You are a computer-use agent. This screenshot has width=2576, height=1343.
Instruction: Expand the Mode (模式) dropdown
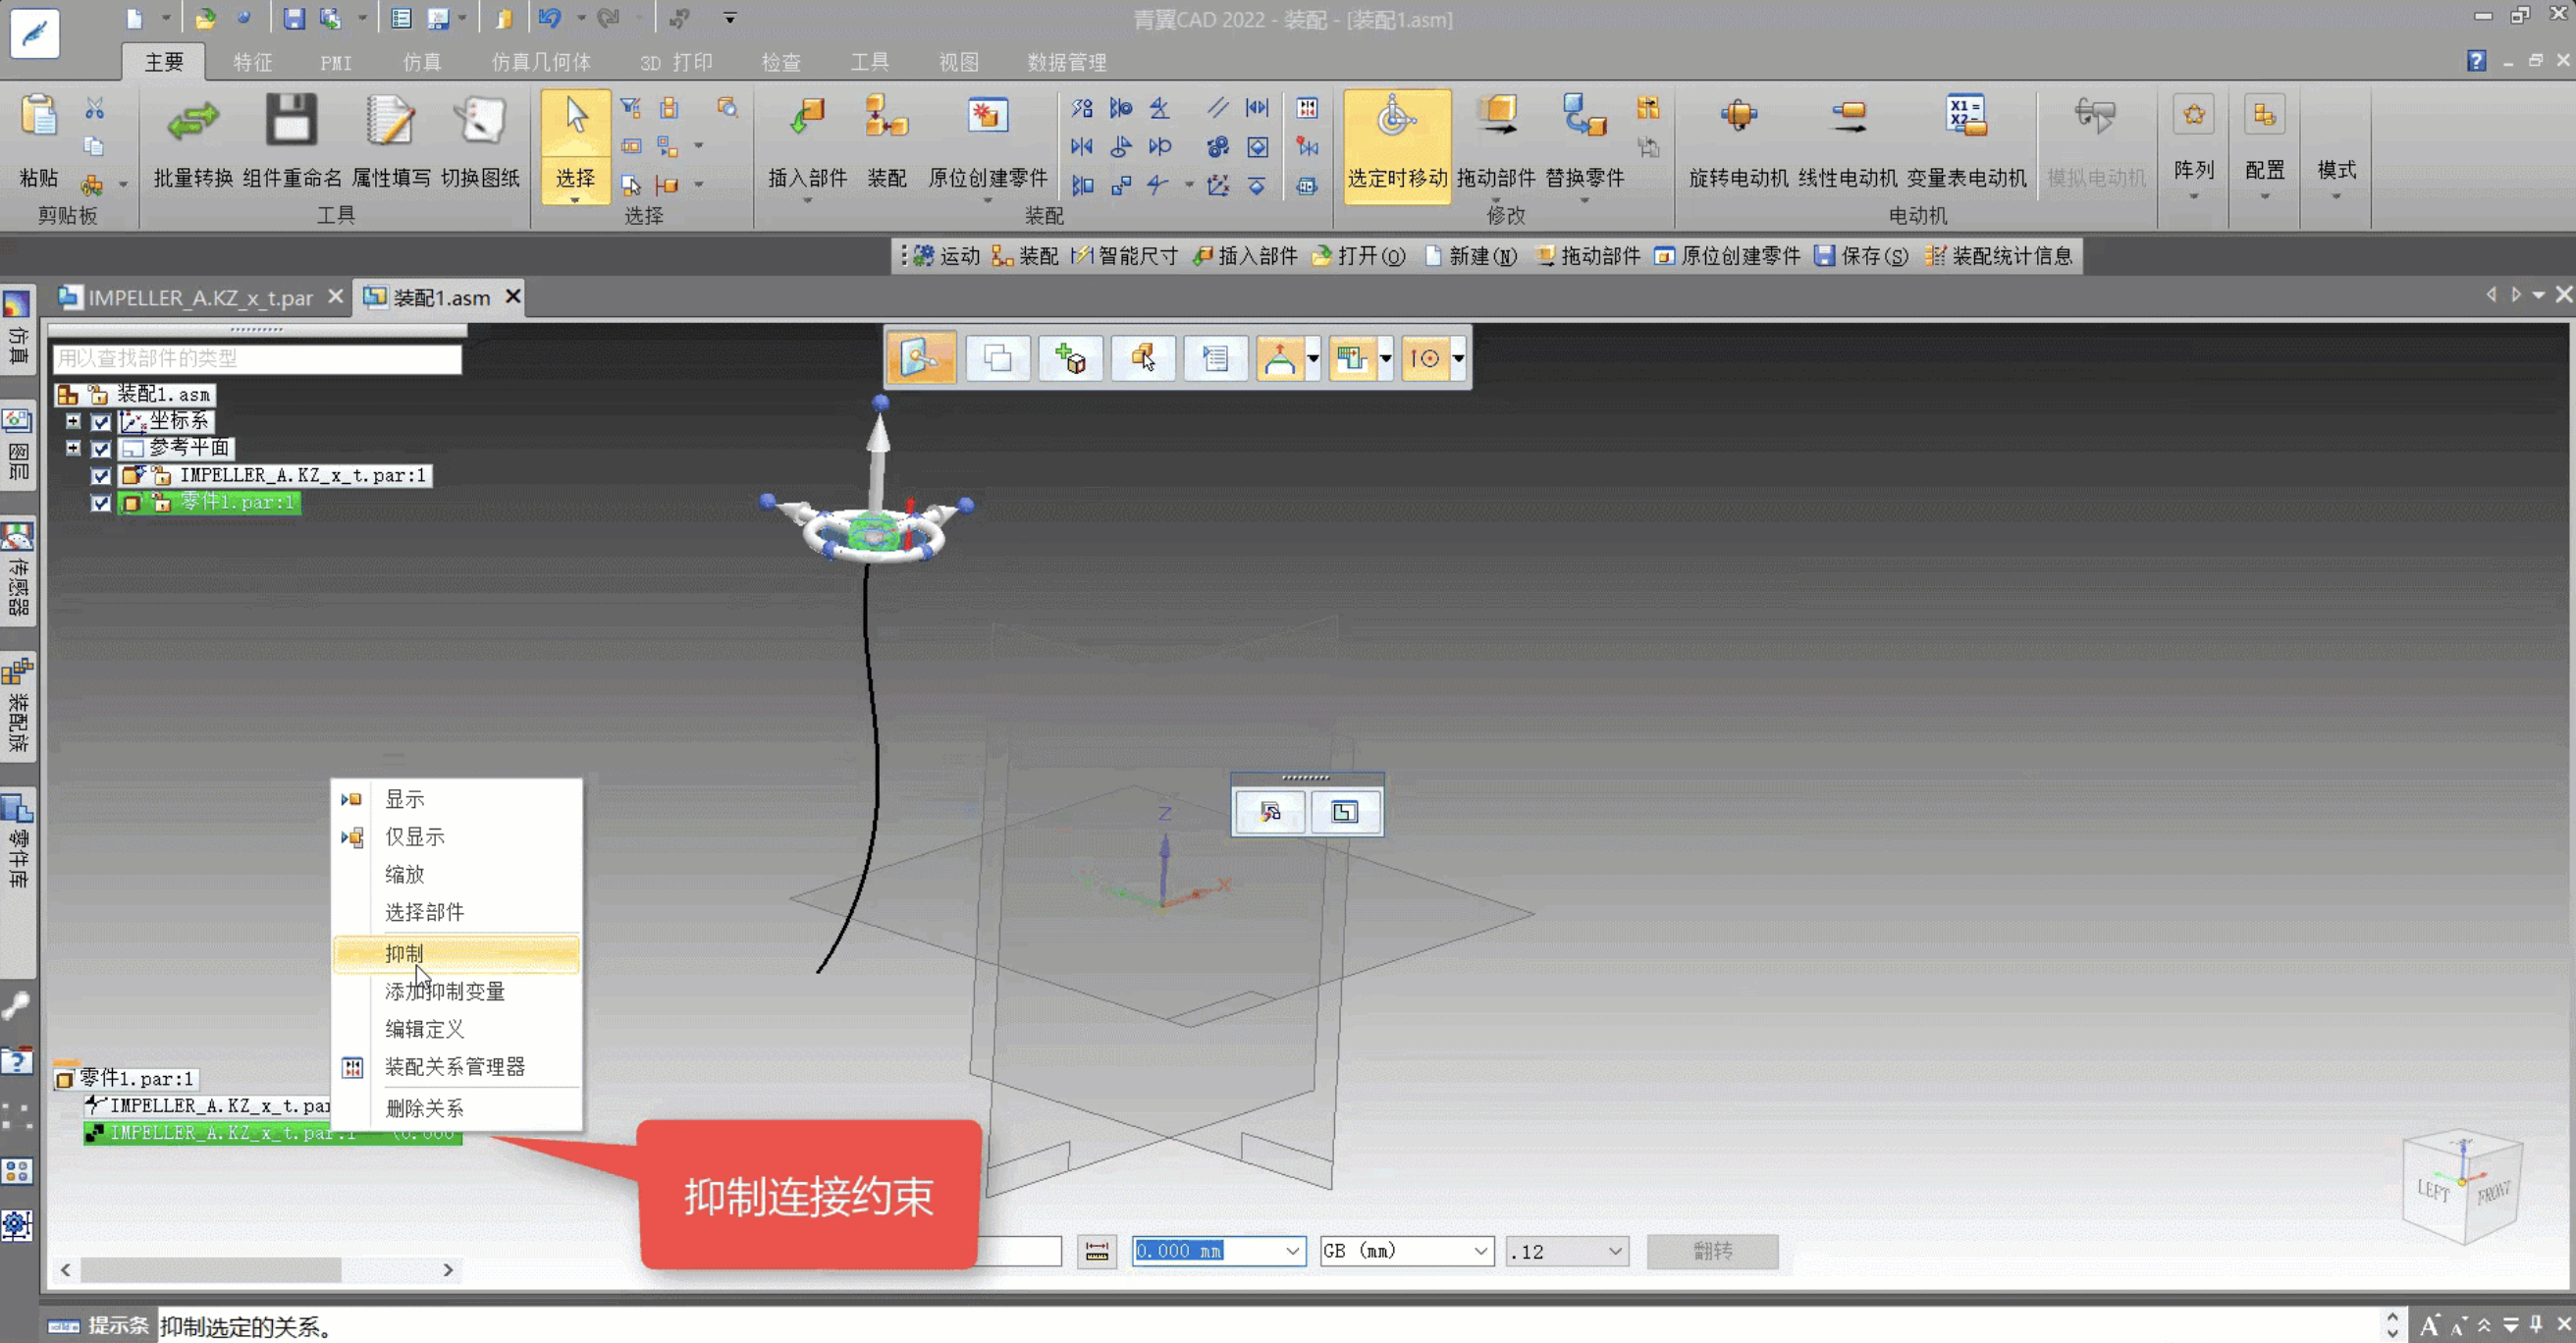click(x=2336, y=196)
